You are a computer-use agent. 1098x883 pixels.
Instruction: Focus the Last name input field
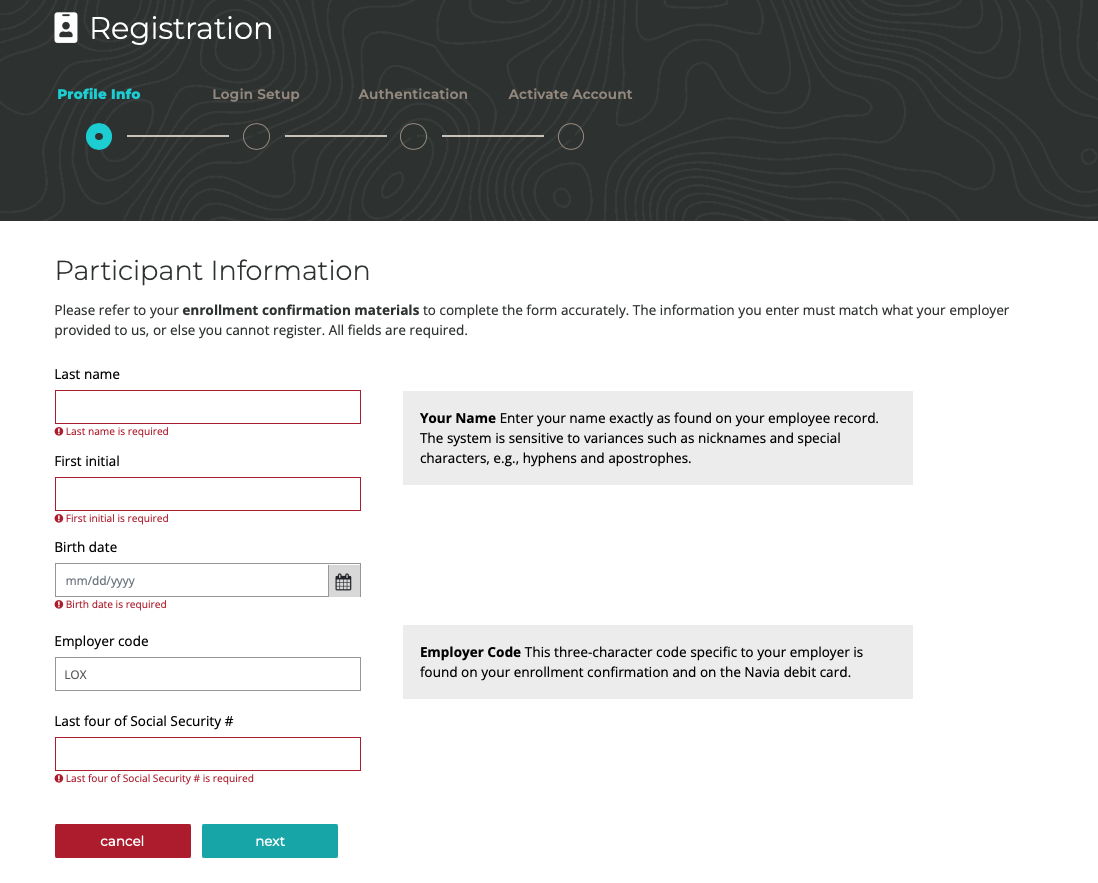click(207, 407)
